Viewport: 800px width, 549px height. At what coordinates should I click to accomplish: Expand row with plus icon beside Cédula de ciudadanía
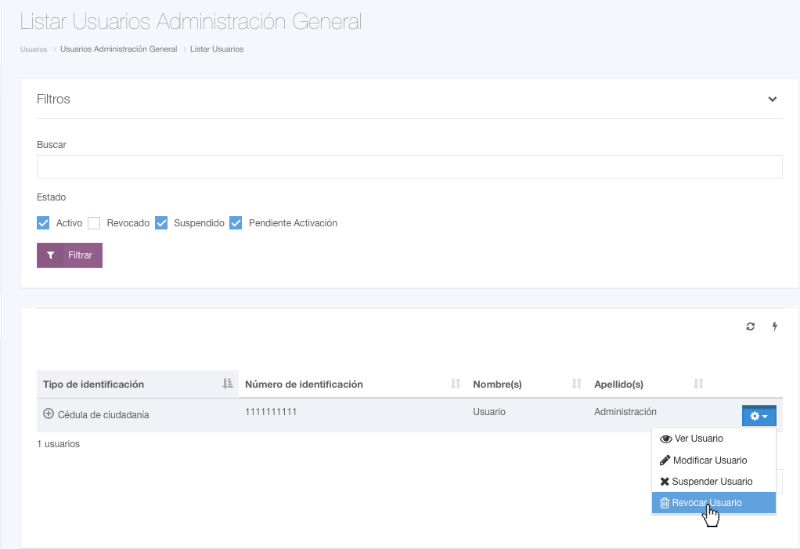click(48, 414)
